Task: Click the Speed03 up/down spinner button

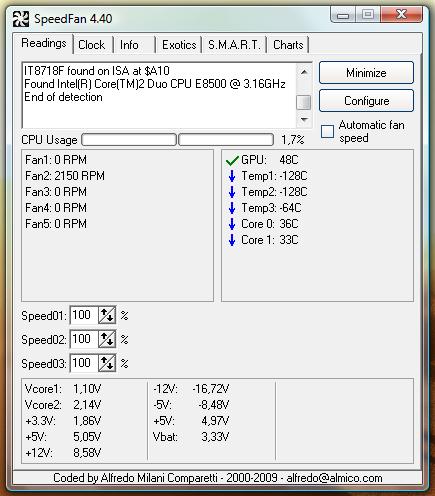Action: pyautogui.click(x=107, y=363)
